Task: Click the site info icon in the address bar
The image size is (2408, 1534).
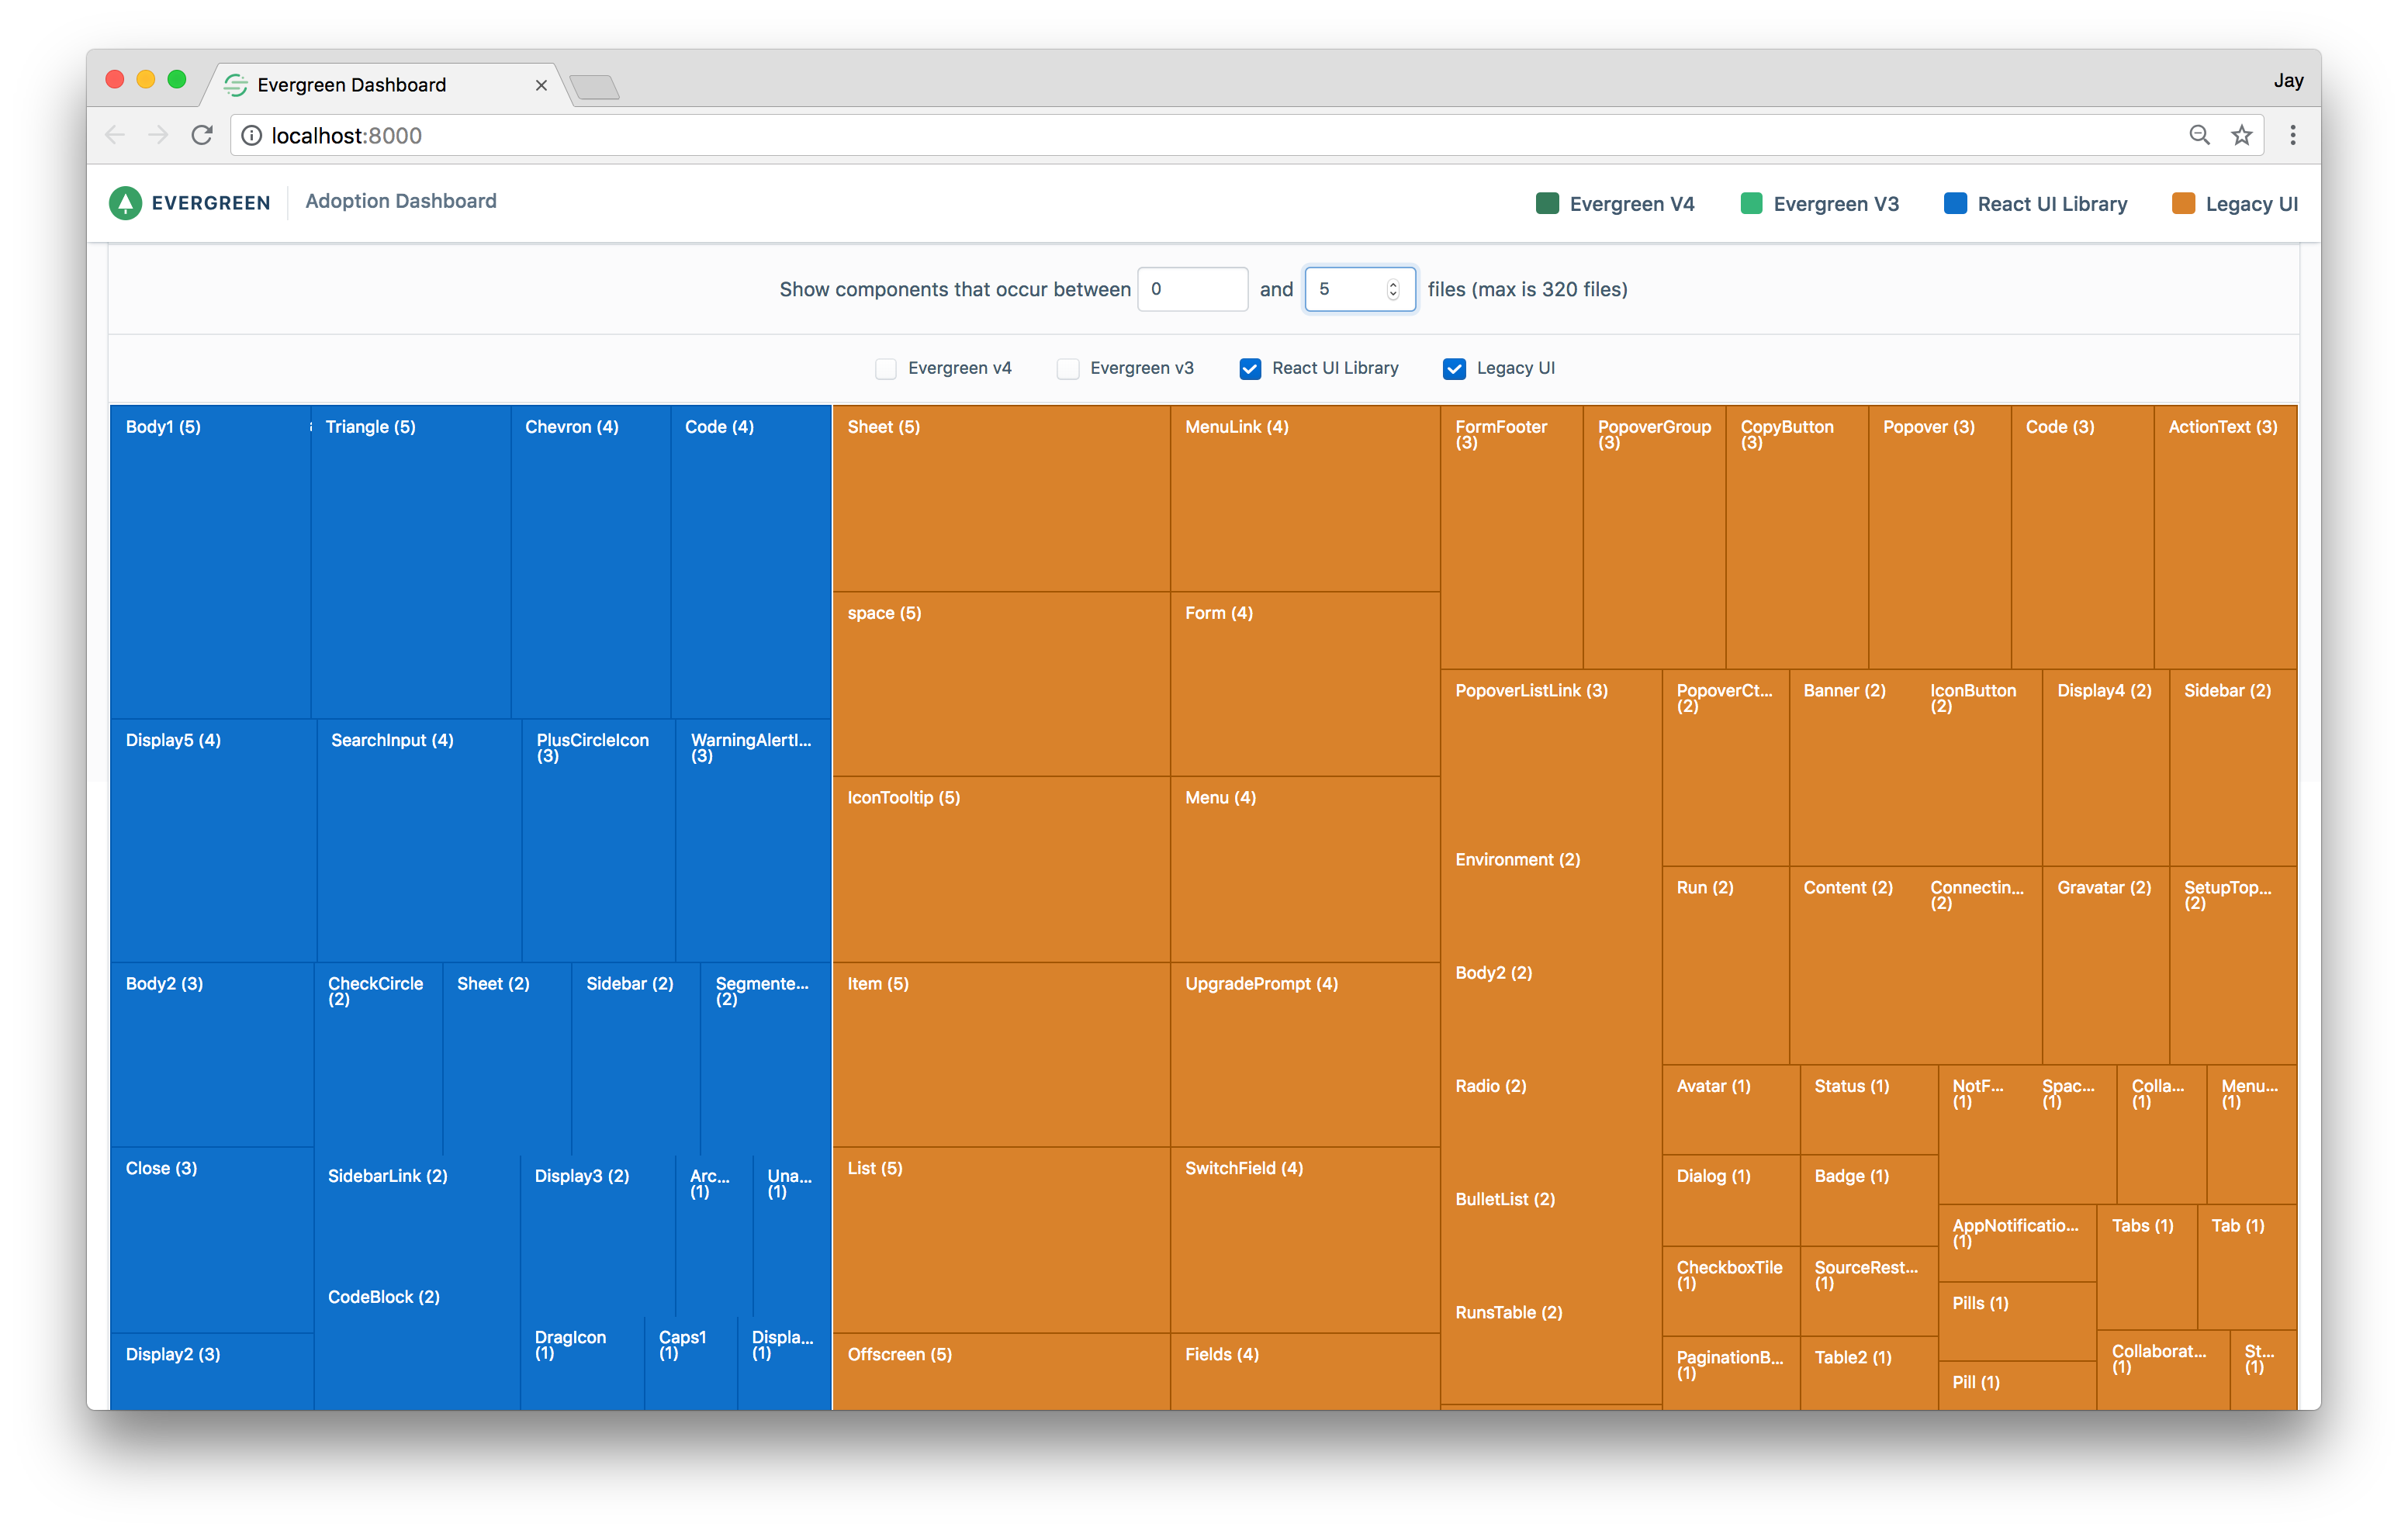Action: click(x=252, y=135)
